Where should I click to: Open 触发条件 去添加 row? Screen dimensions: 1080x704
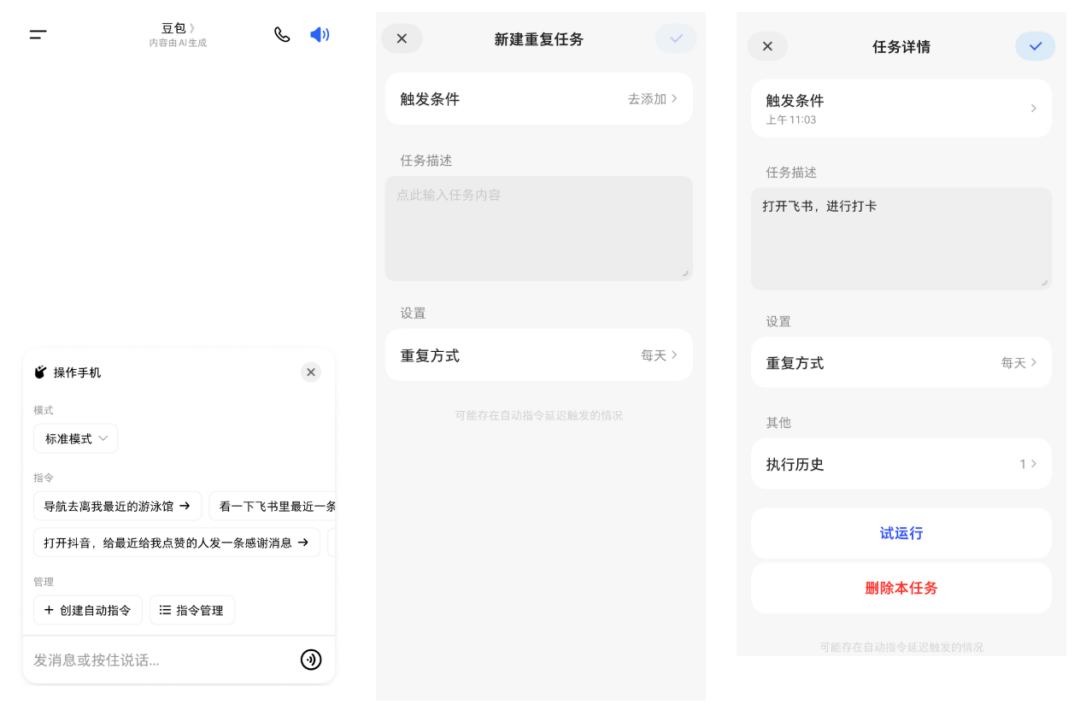coord(539,99)
